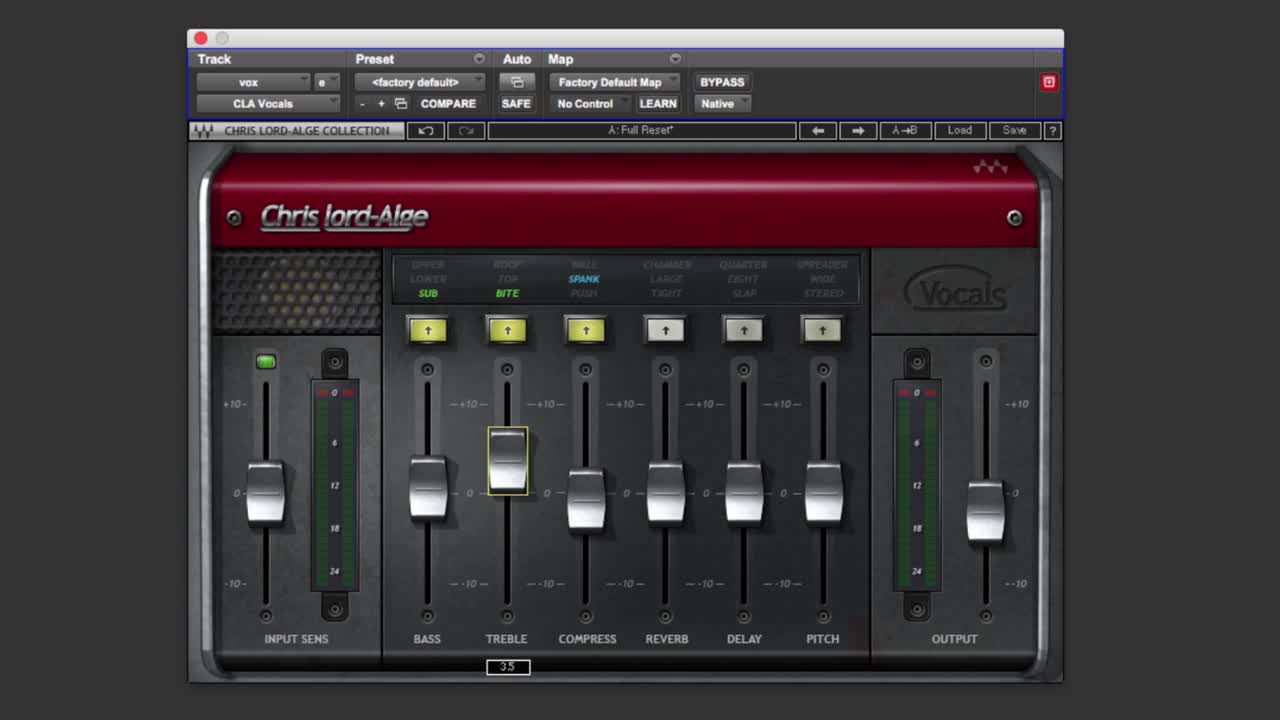The image size is (1280, 720).
Task: Click the TREBLE fader handle
Action: click(x=506, y=461)
